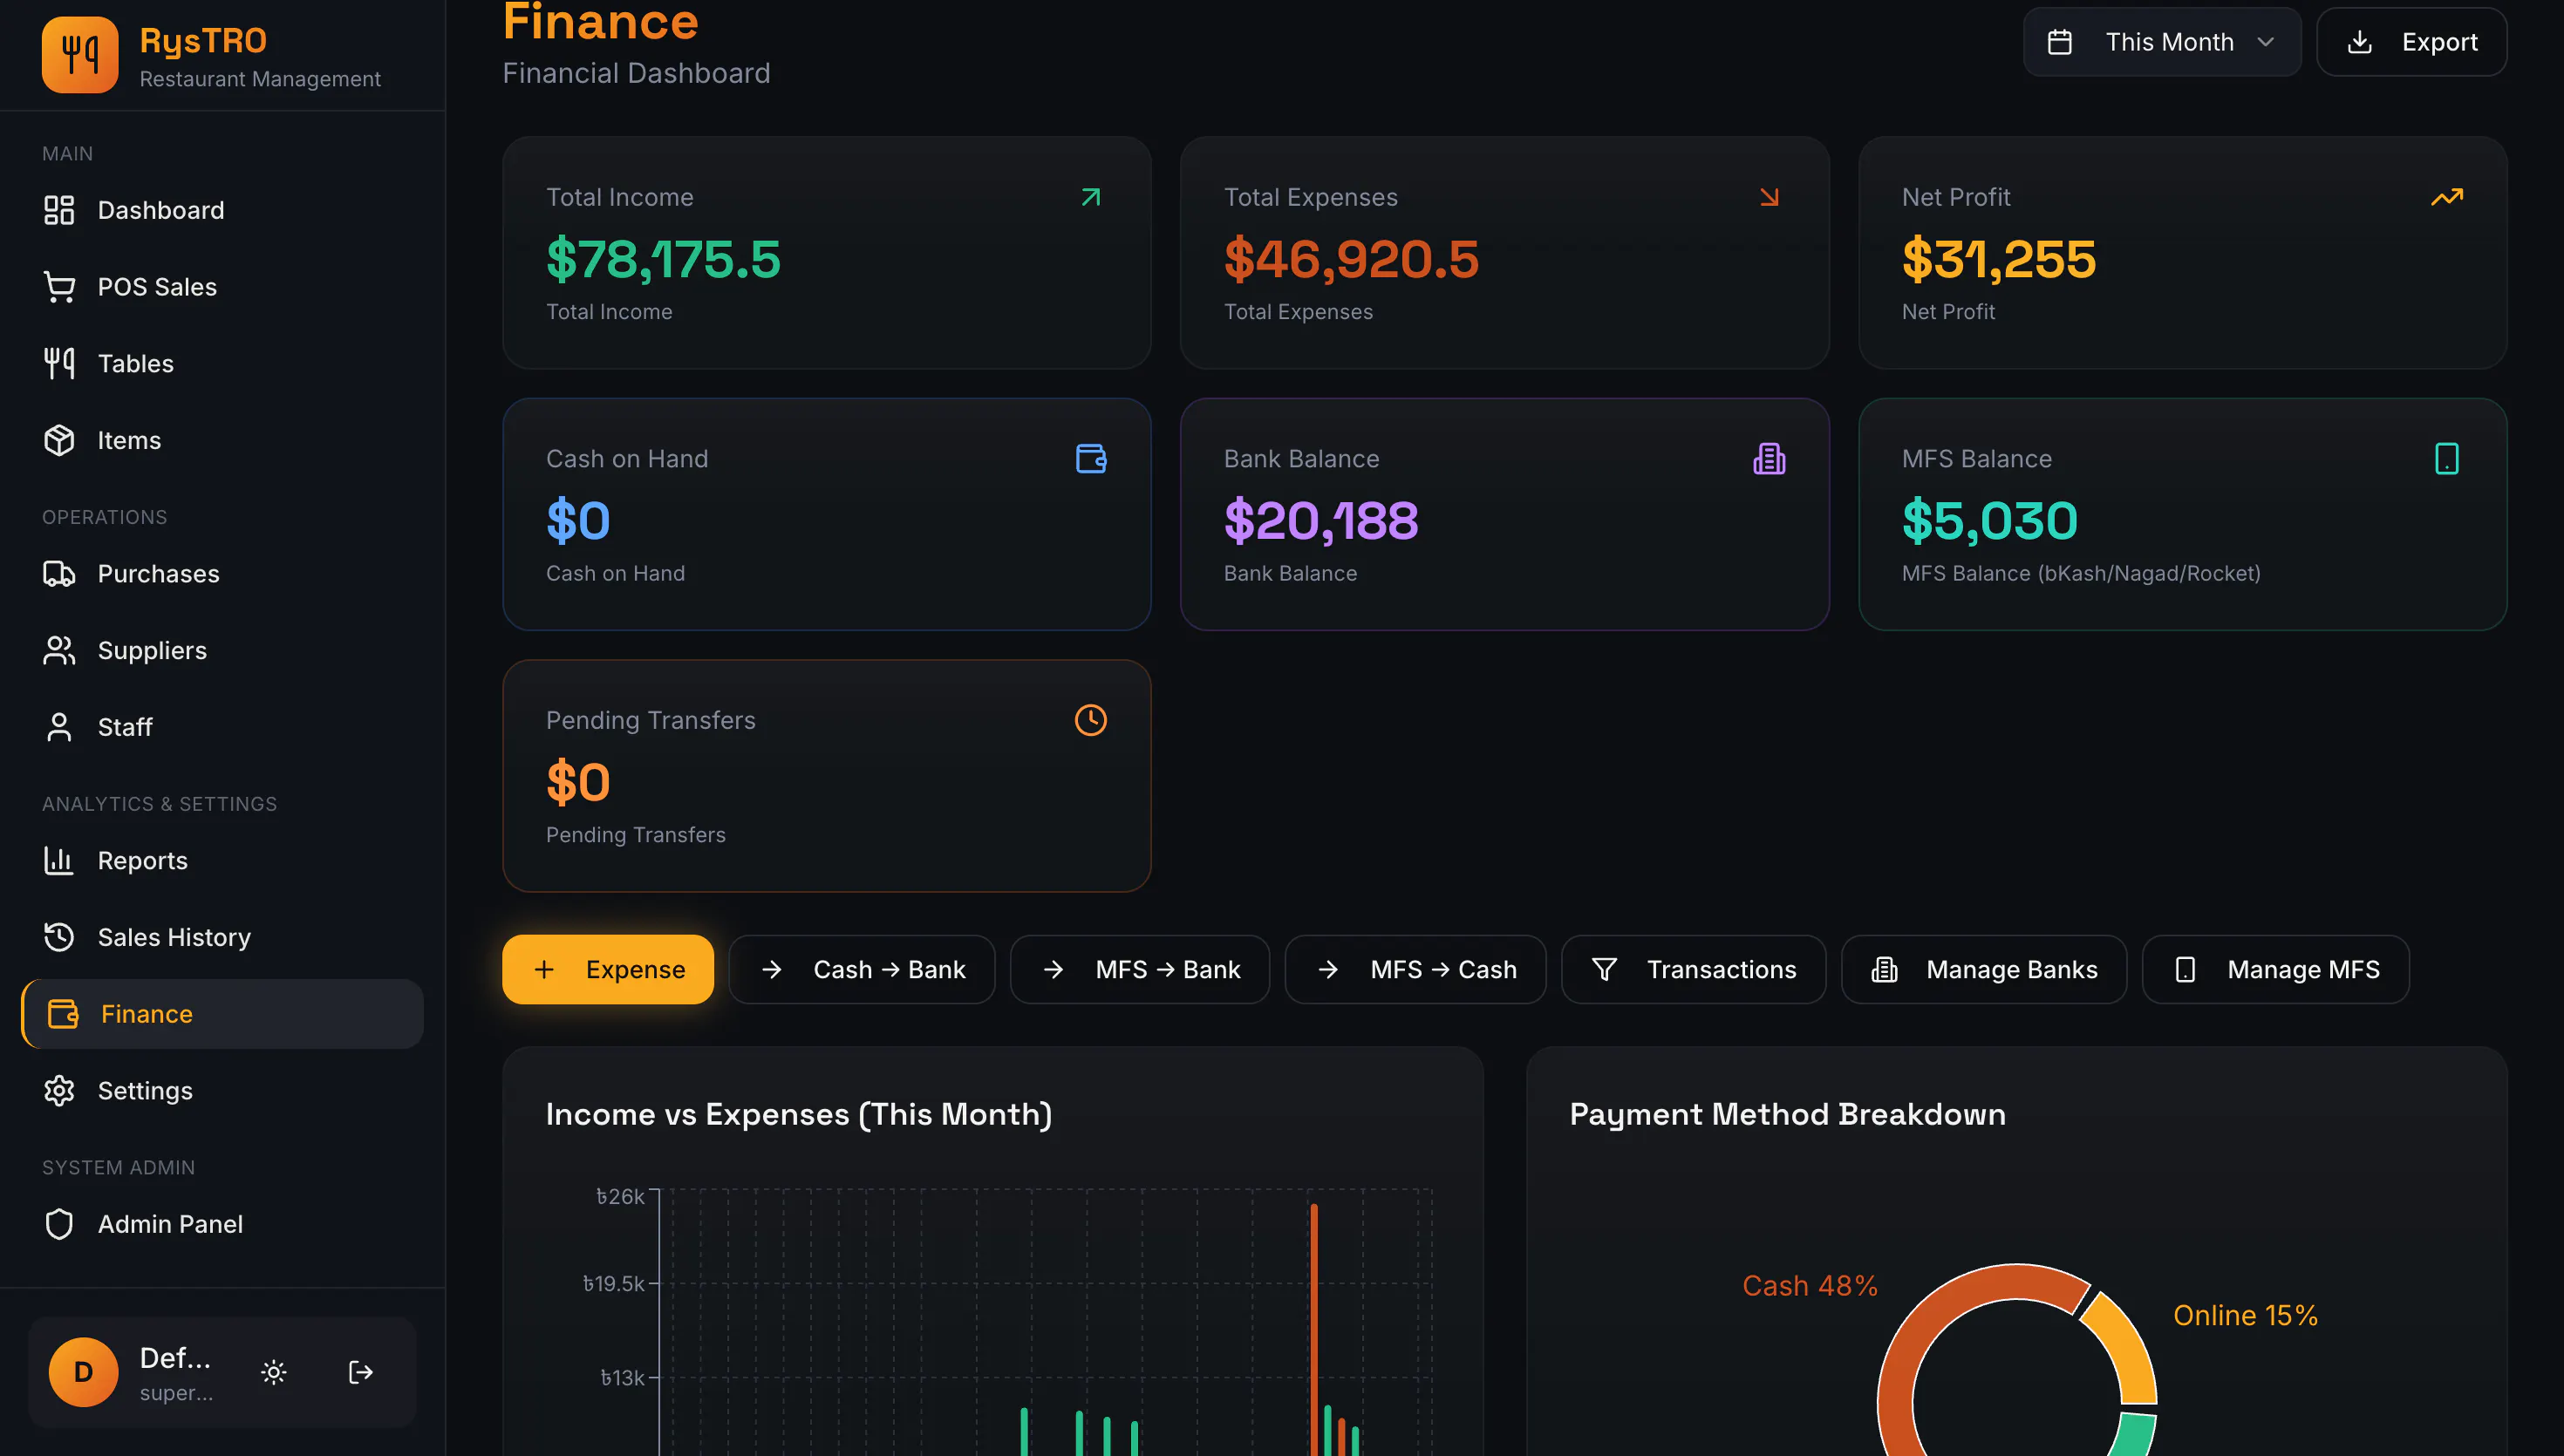Click the Online 15% donut chart label
Image resolution: width=2564 pixels, height=1456 pixels.
tap(2245, 1315)
